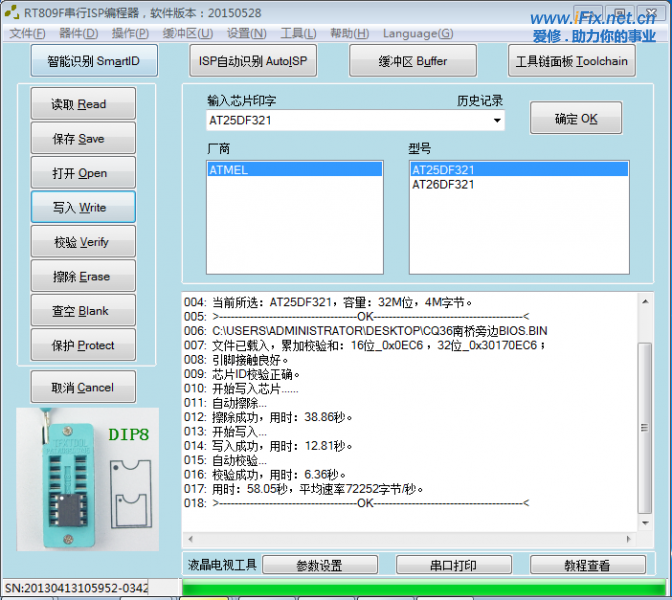Open the Language(G) menu
This screenshot has width=672, height=600.
[418, 33]
